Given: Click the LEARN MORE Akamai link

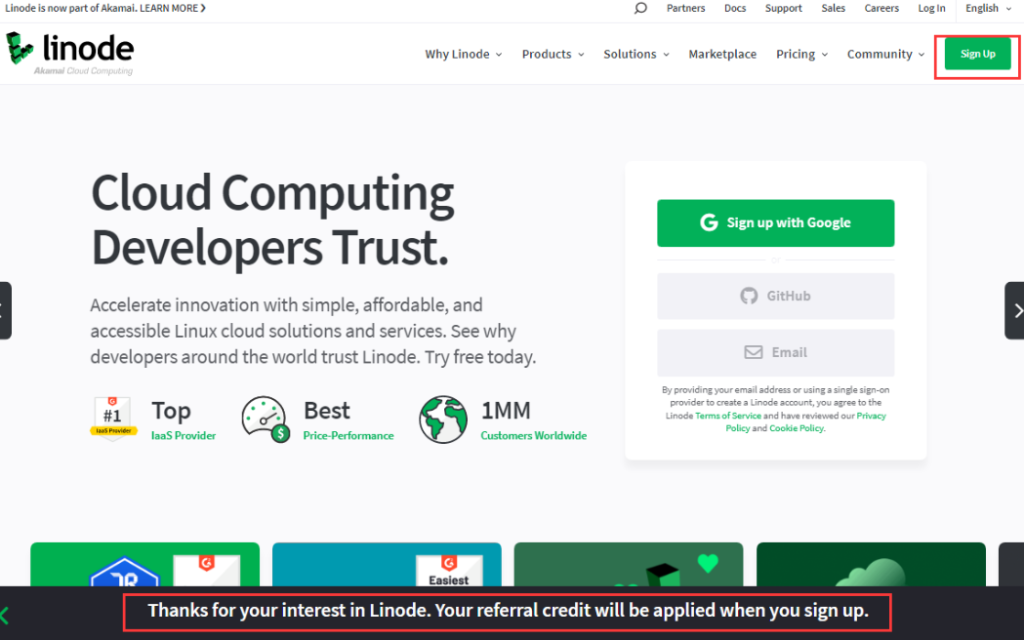Looking at the screenshot, I should tap(172, 8).
